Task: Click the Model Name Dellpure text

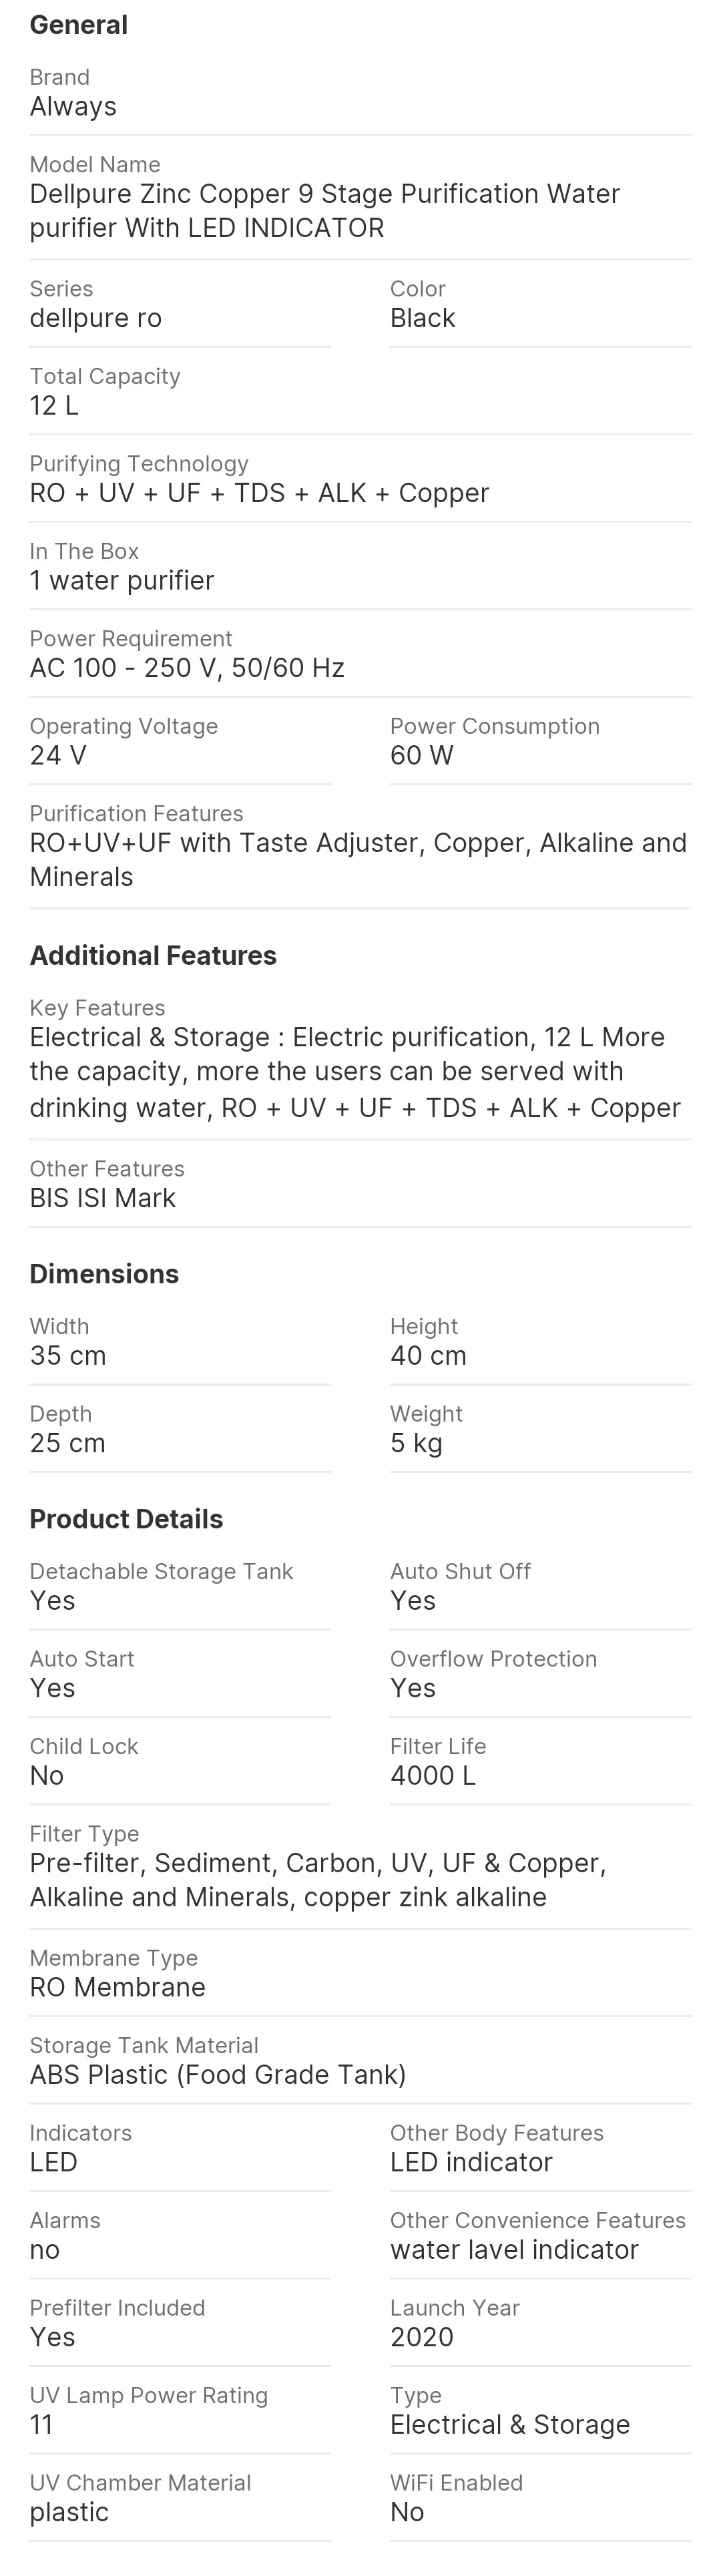Action: (324, 210)
